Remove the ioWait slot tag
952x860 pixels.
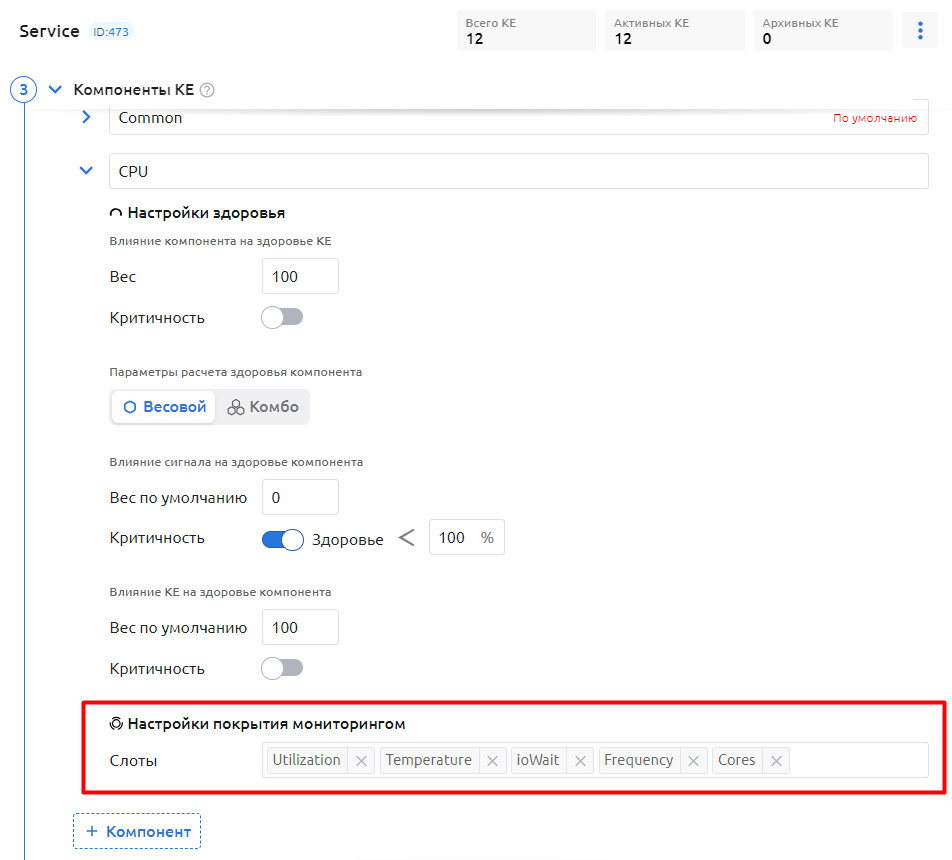[x=581, y=761]
